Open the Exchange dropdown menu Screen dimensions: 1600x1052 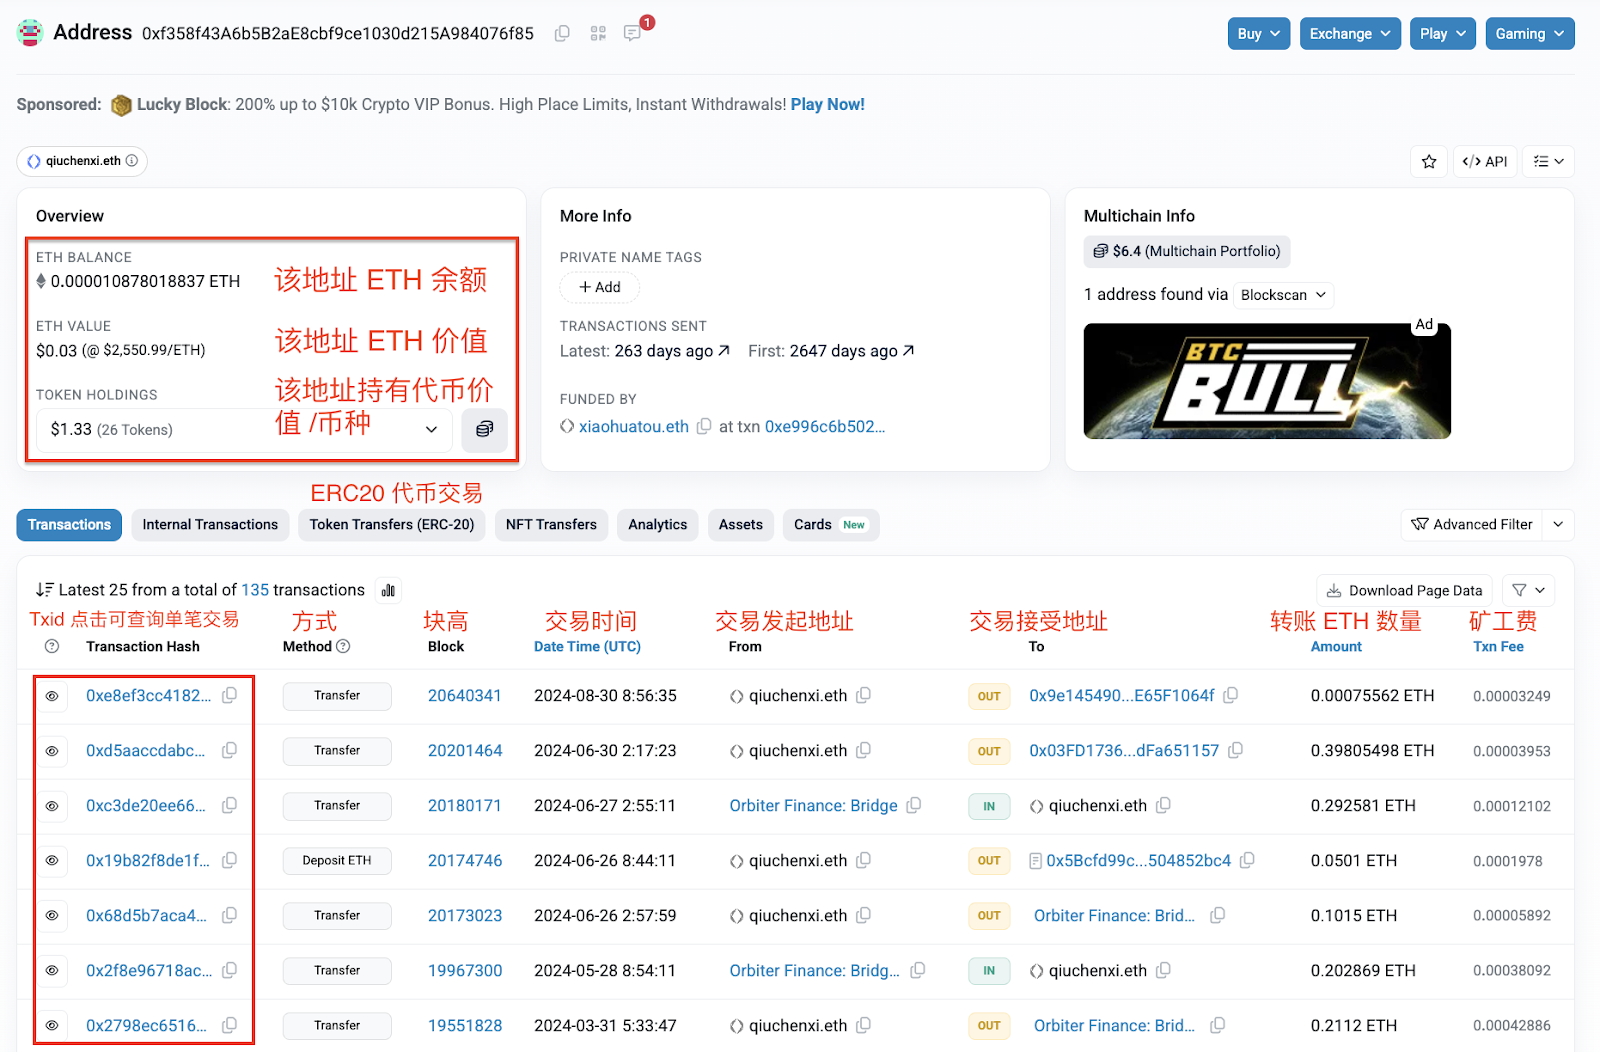pos(1350,33)
